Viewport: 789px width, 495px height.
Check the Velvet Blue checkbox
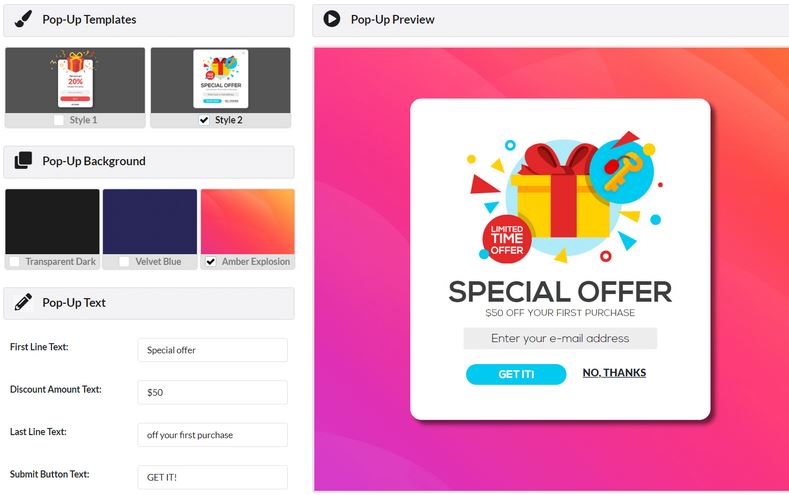pyautogui.click(x=124, y=262)
